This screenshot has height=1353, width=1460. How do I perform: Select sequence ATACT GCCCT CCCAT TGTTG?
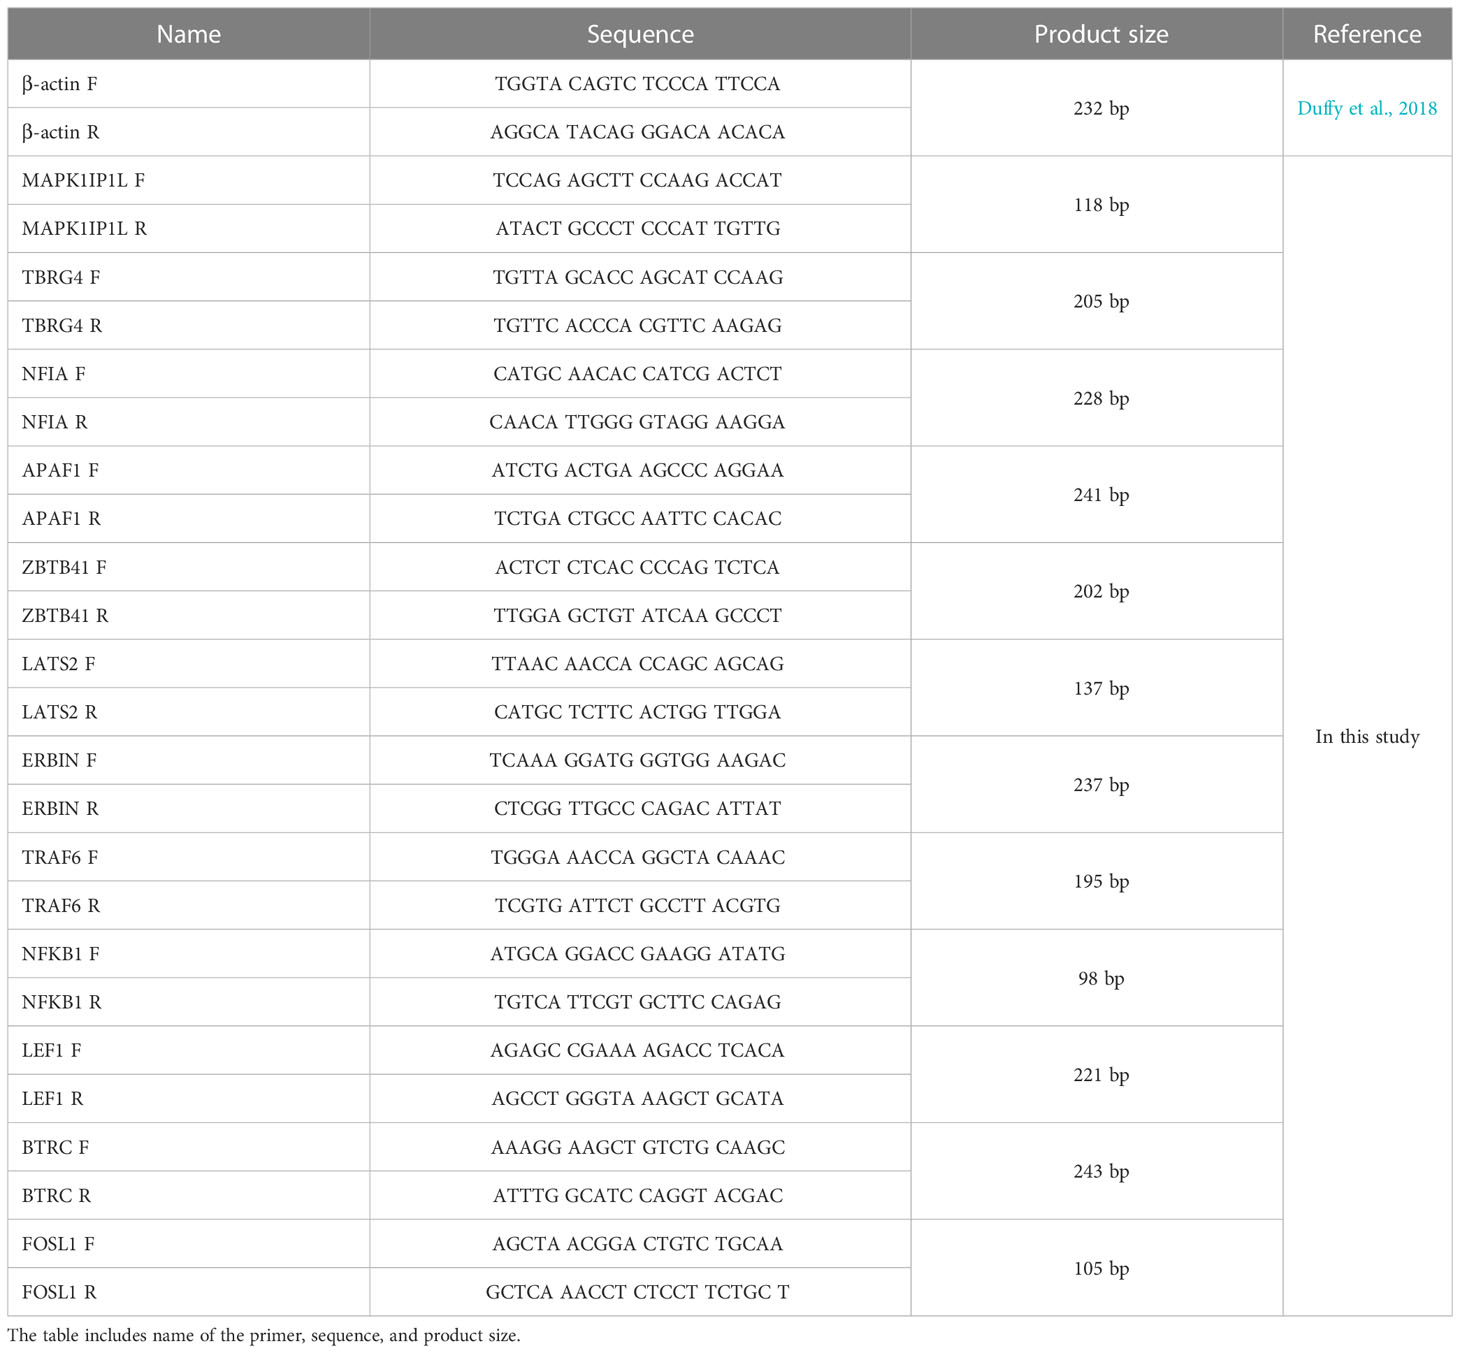click(638, 228)
